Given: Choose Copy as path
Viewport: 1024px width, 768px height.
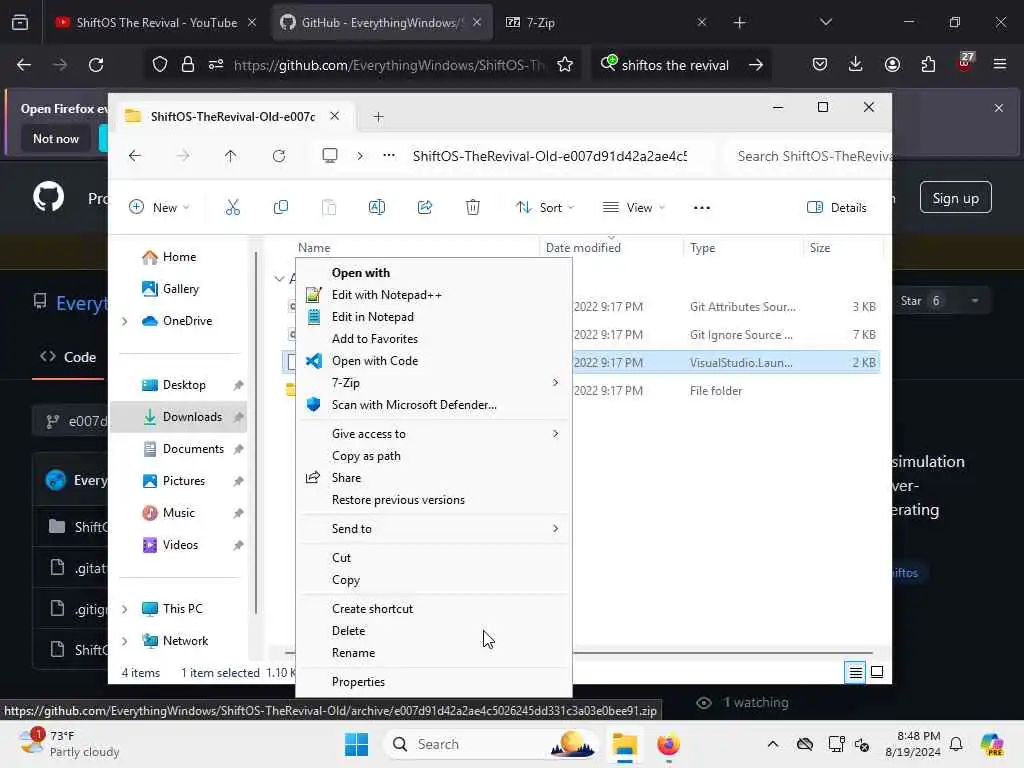Looking at the screenshot, I should coord(434,456).
